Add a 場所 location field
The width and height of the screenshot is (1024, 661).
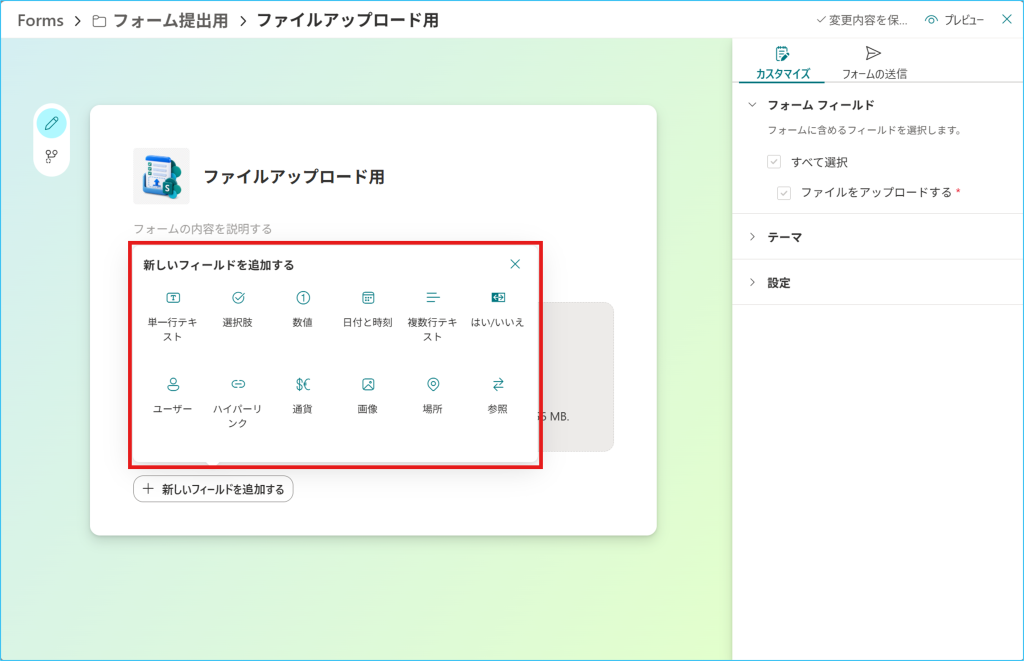coord(432,396)
